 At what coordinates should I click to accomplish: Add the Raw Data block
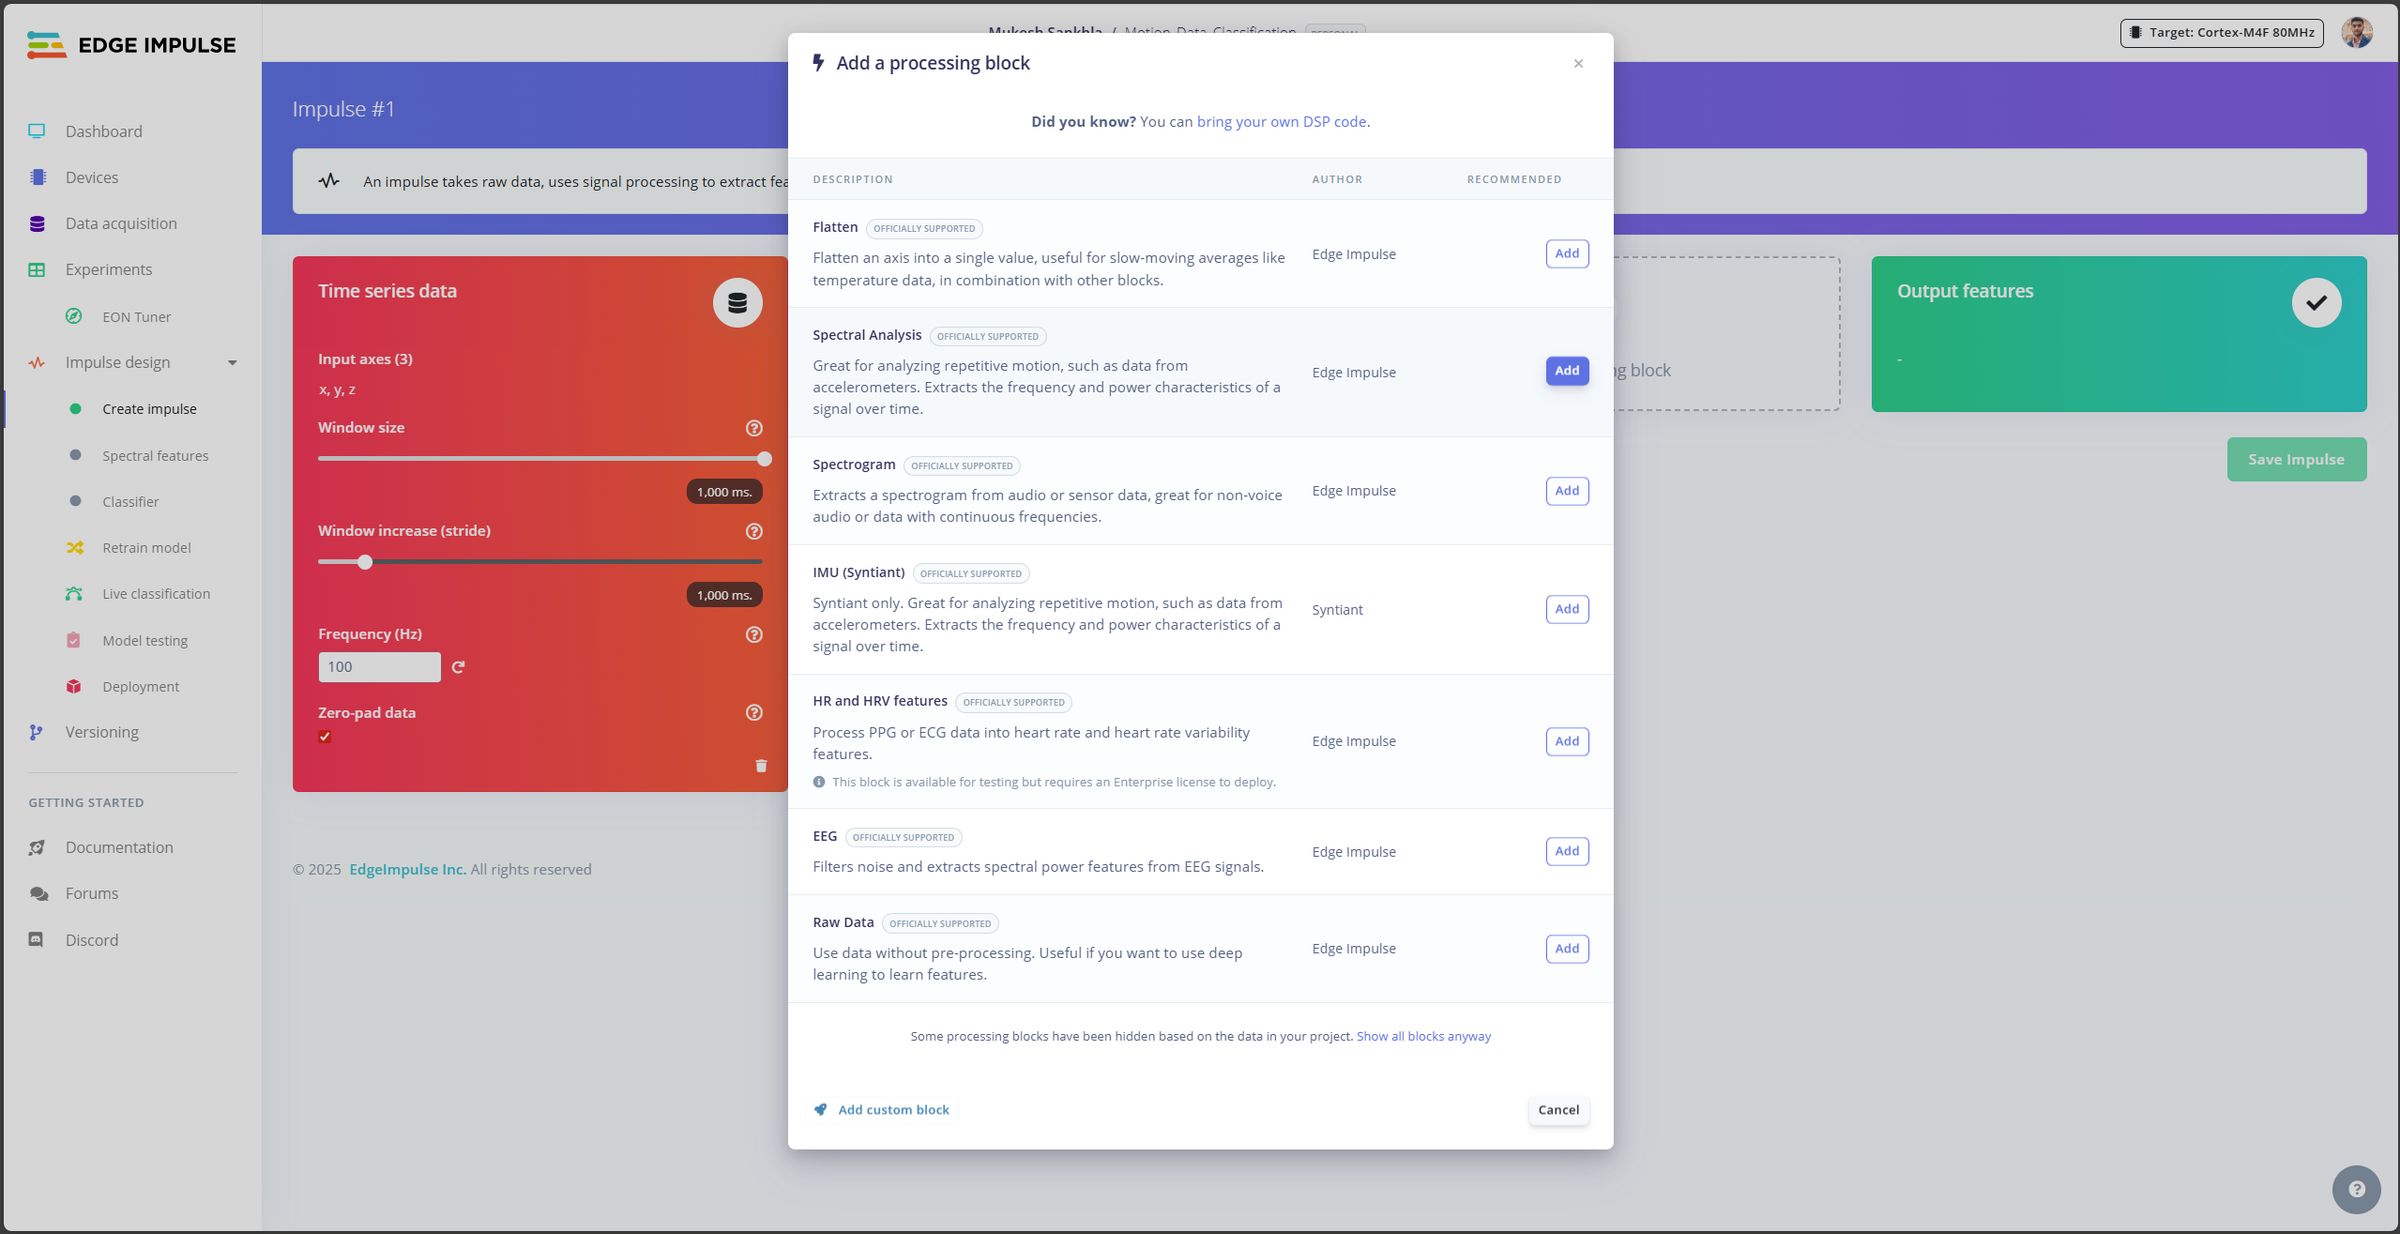point(1567,948)
